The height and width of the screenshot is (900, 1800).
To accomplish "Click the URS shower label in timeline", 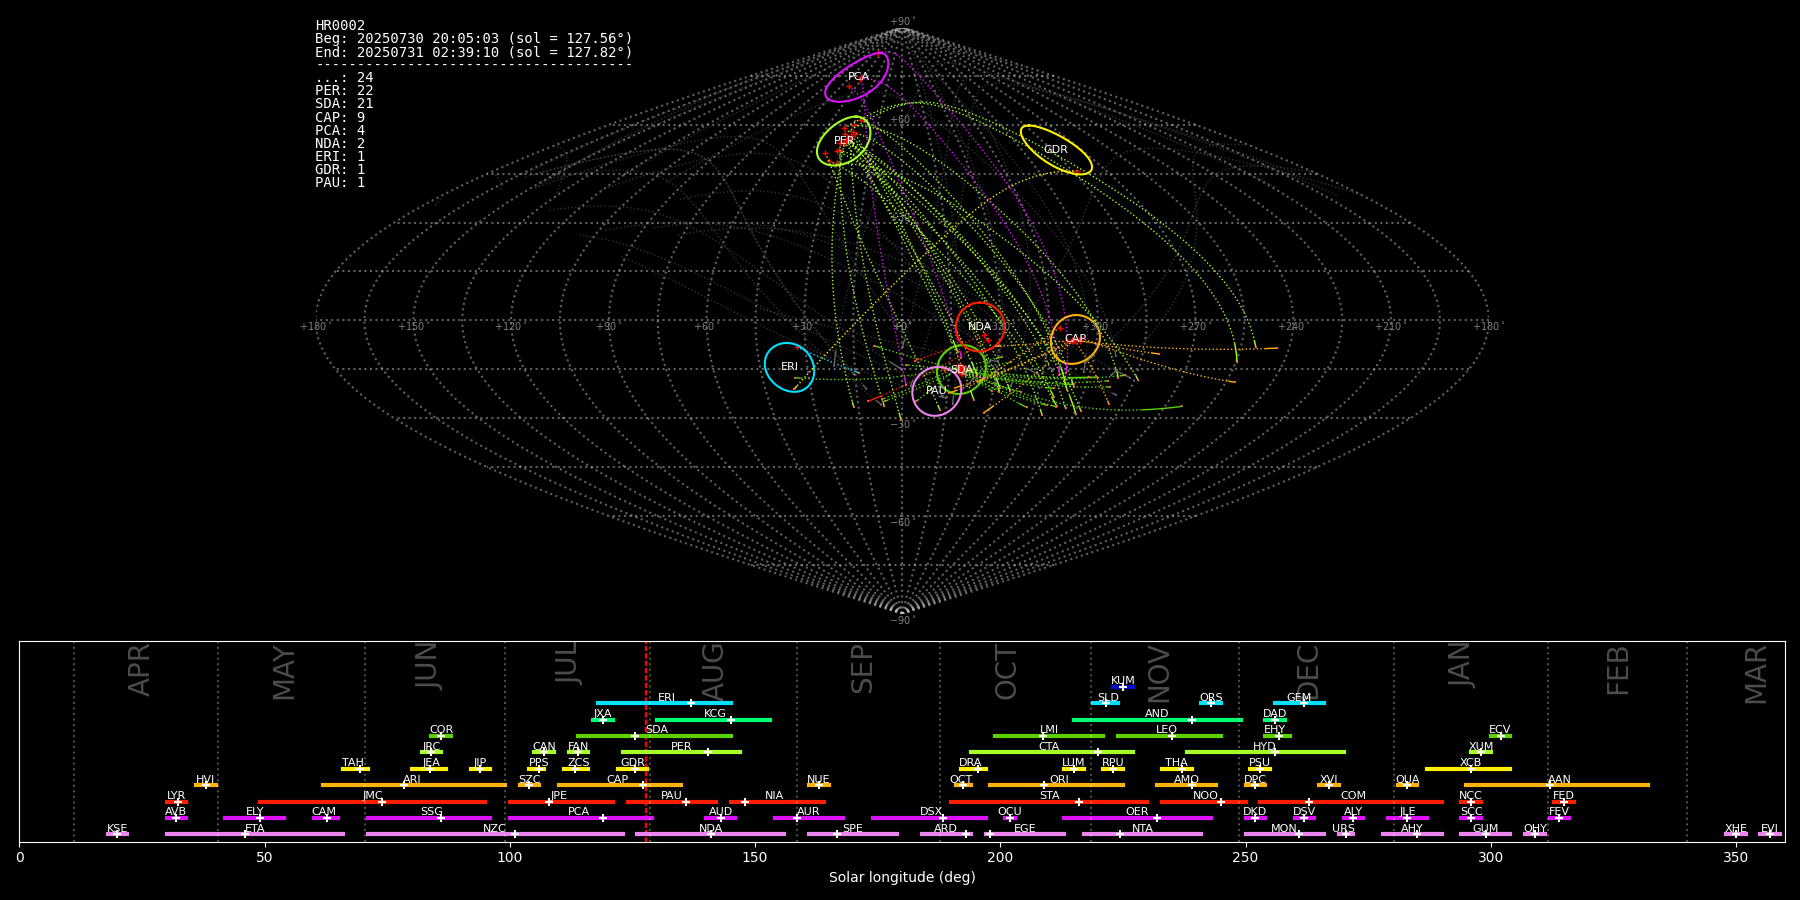I will coord(1343,829).
